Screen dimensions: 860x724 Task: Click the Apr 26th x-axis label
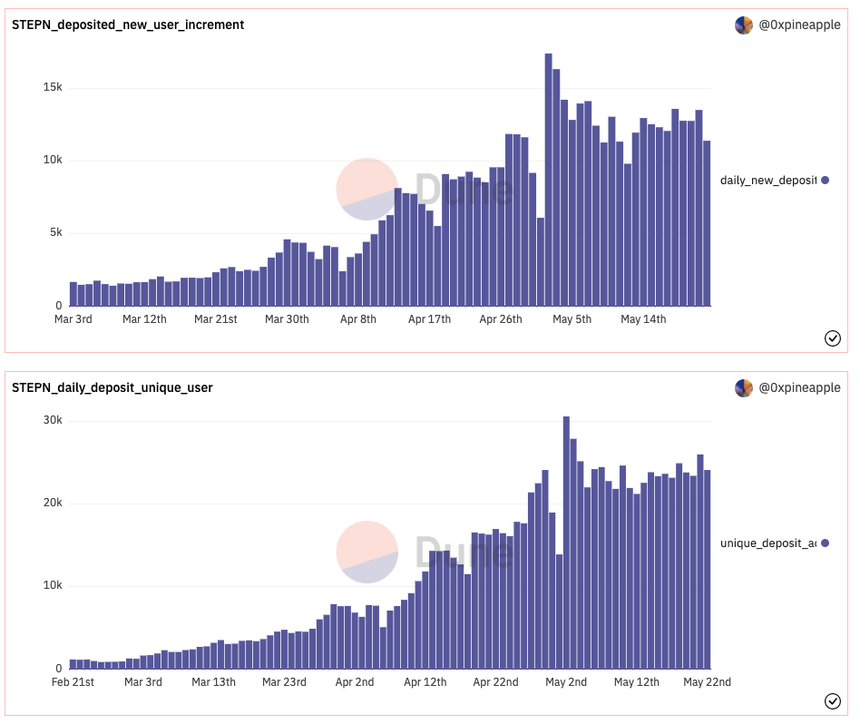tap(501, 319)
